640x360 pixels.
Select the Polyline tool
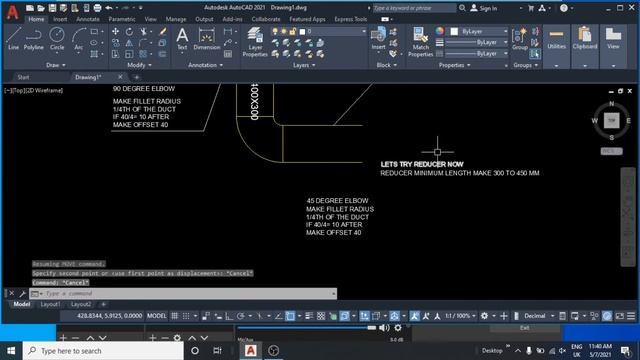click(x=33, y=39)
